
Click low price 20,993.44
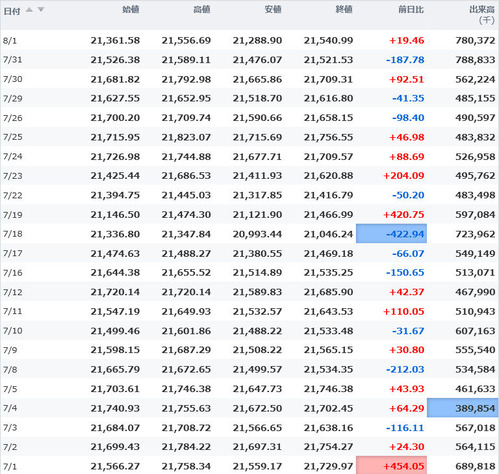[257, 234]
